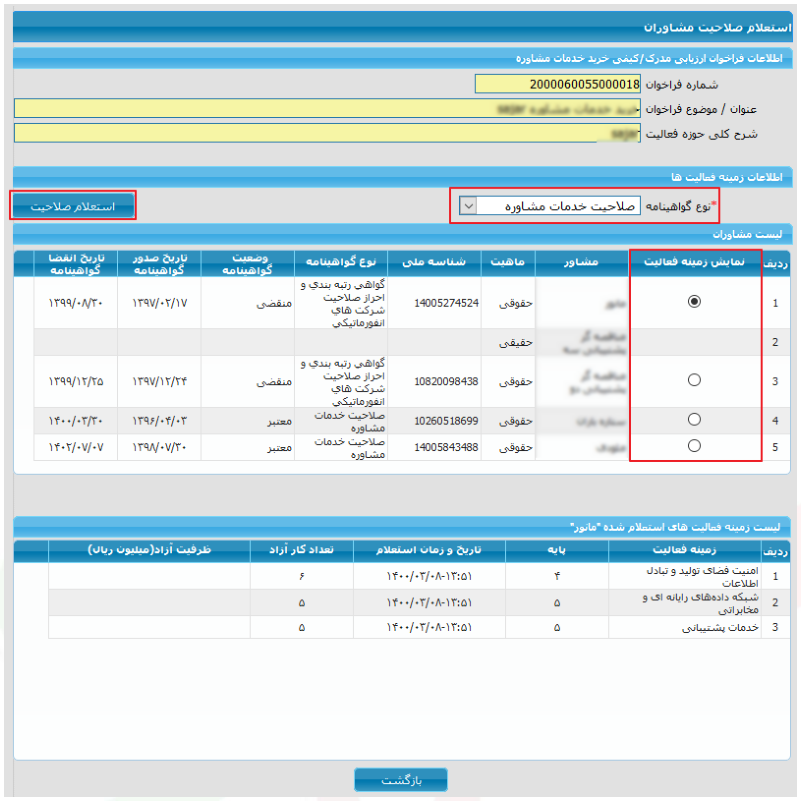Click the بازگشت button

[x=401, y=780]
